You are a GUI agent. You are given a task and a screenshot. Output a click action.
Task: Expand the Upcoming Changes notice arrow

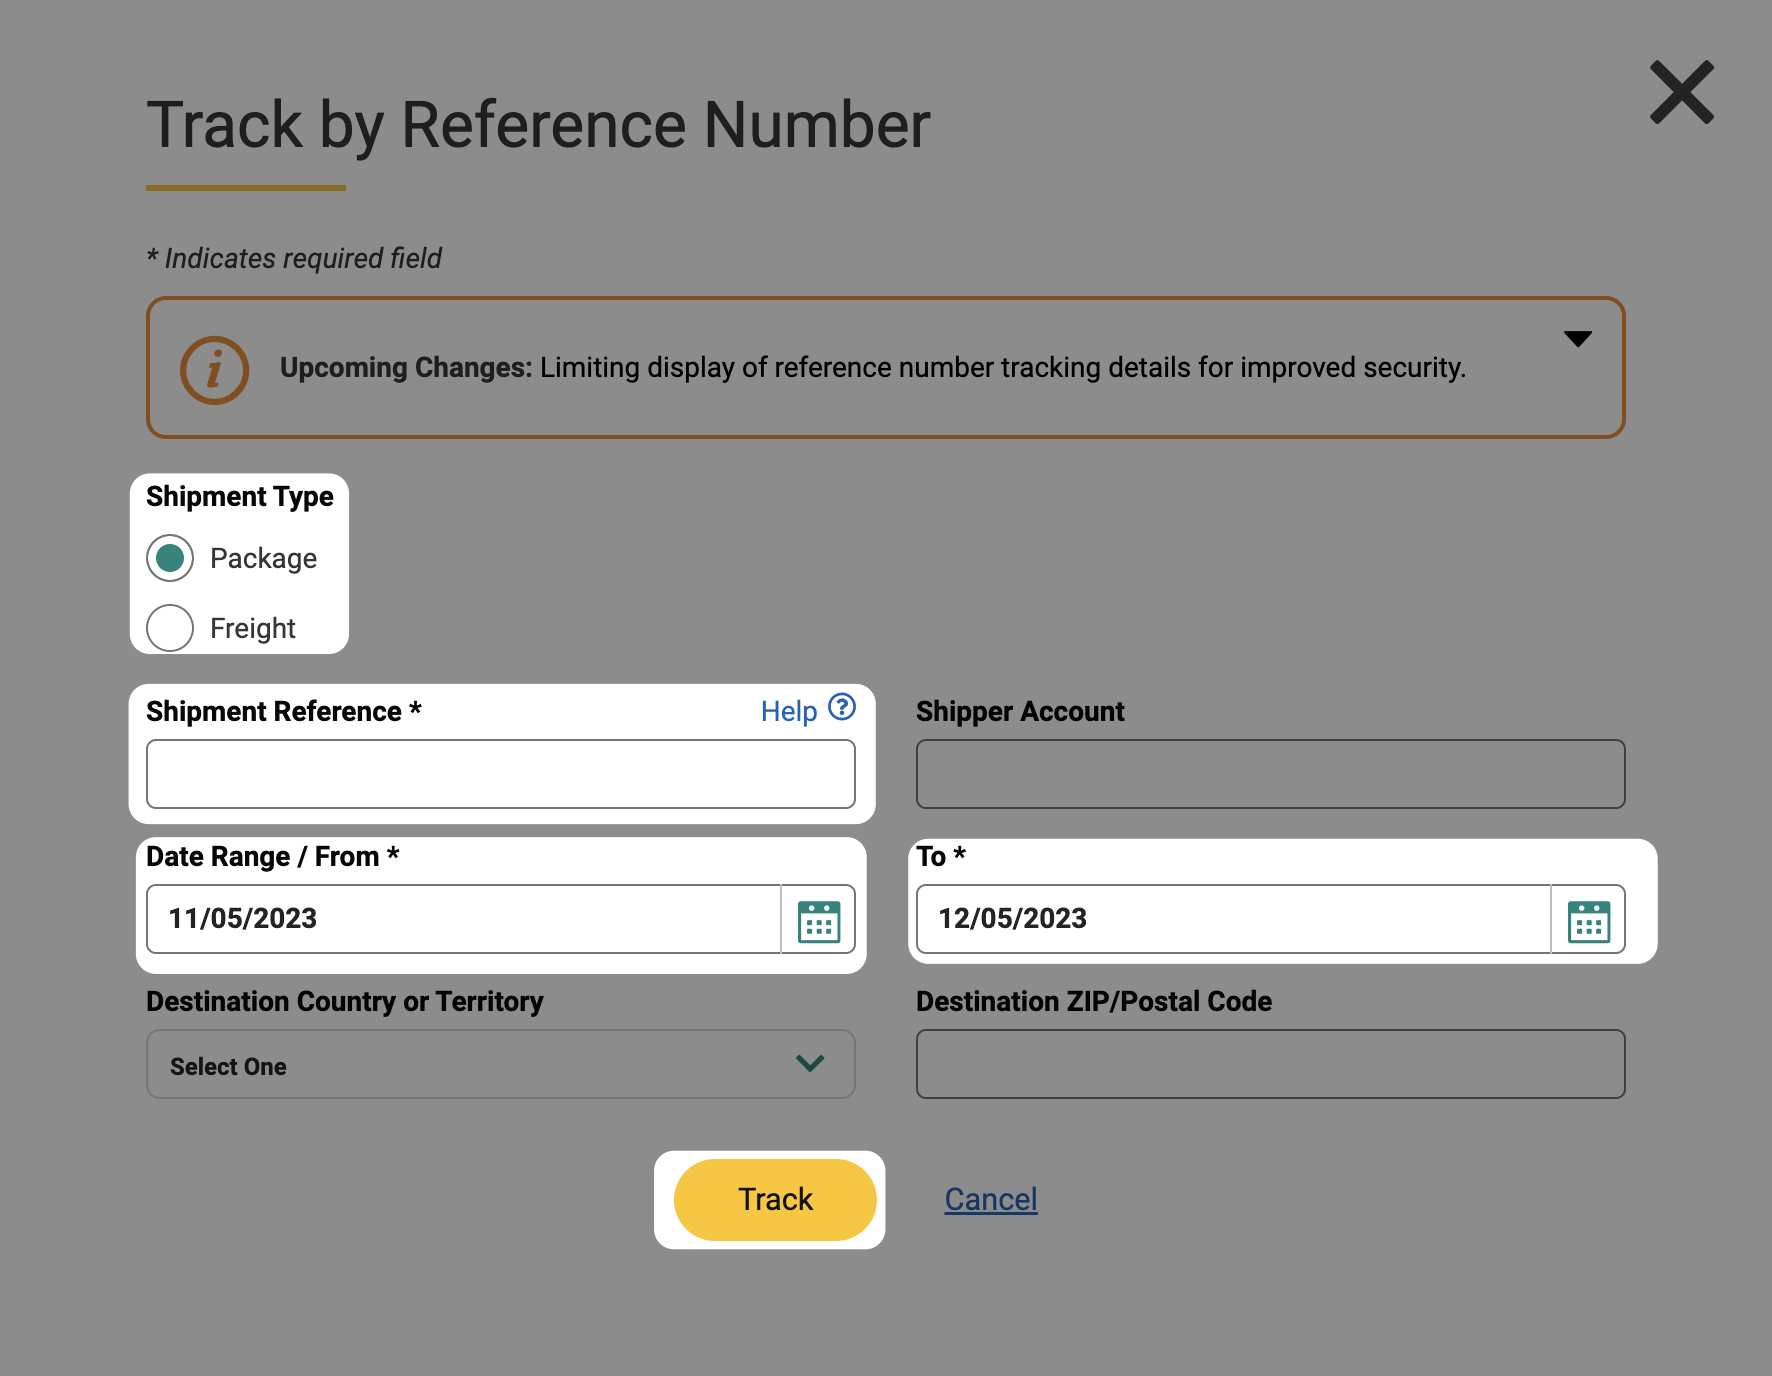[1577, 339]
